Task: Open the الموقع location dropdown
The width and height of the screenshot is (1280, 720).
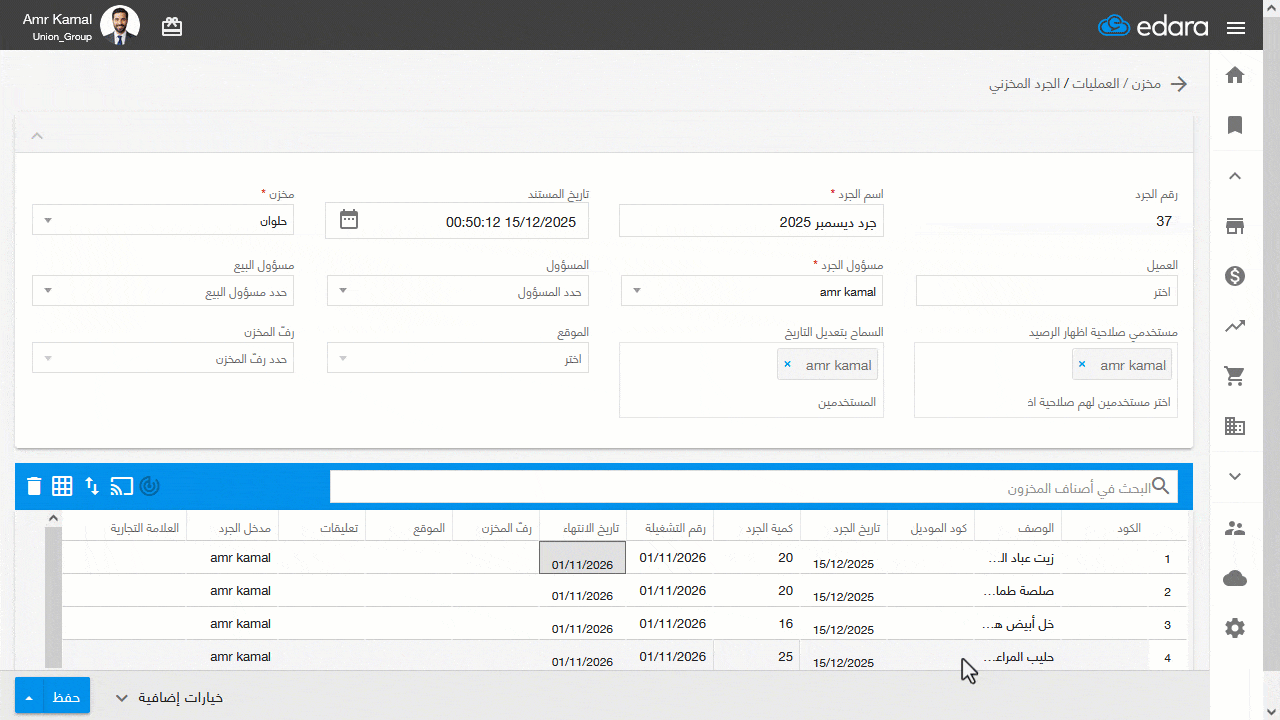Action: (458, 358)
